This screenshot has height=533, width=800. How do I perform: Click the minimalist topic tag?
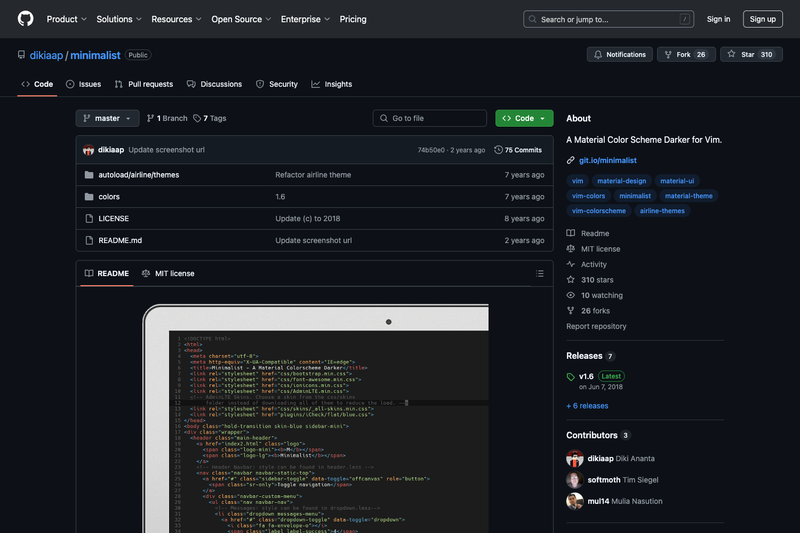pyautogui.click(x=635, y=196)
